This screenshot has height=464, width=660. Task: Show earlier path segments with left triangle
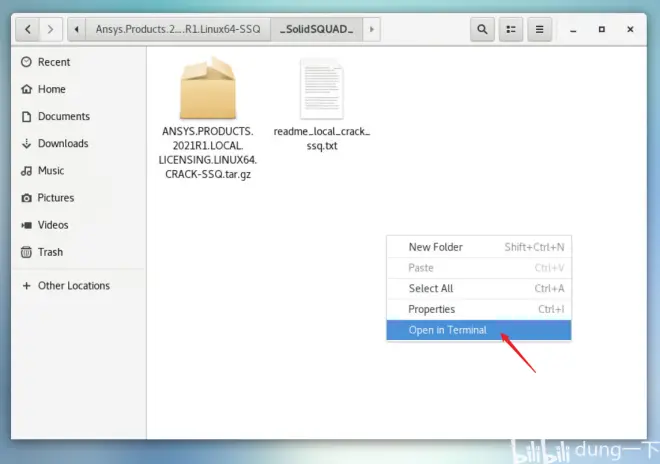coord(77,29)
